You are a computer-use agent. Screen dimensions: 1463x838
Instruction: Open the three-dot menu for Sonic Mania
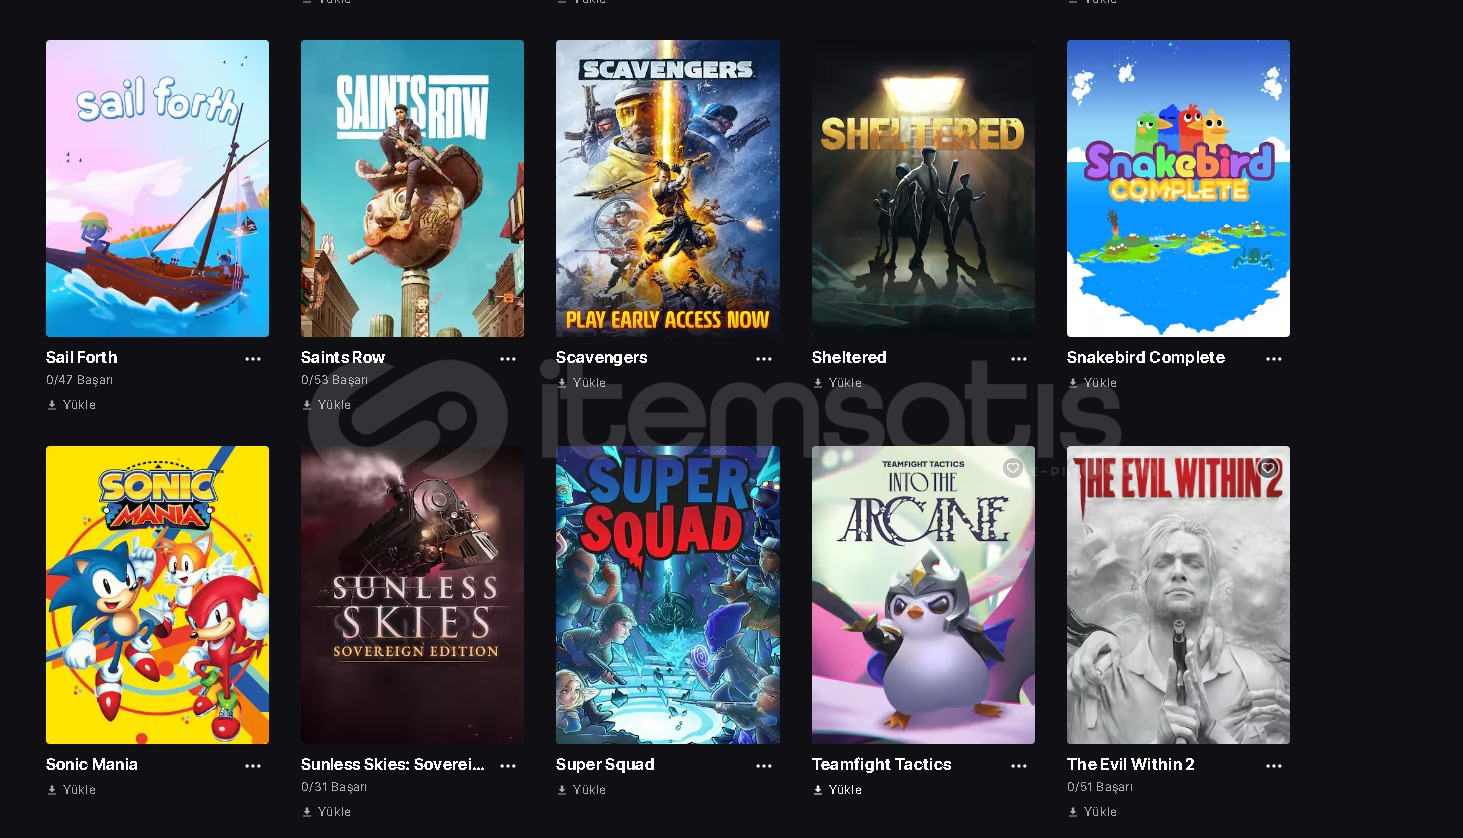(x=253, y=766)
